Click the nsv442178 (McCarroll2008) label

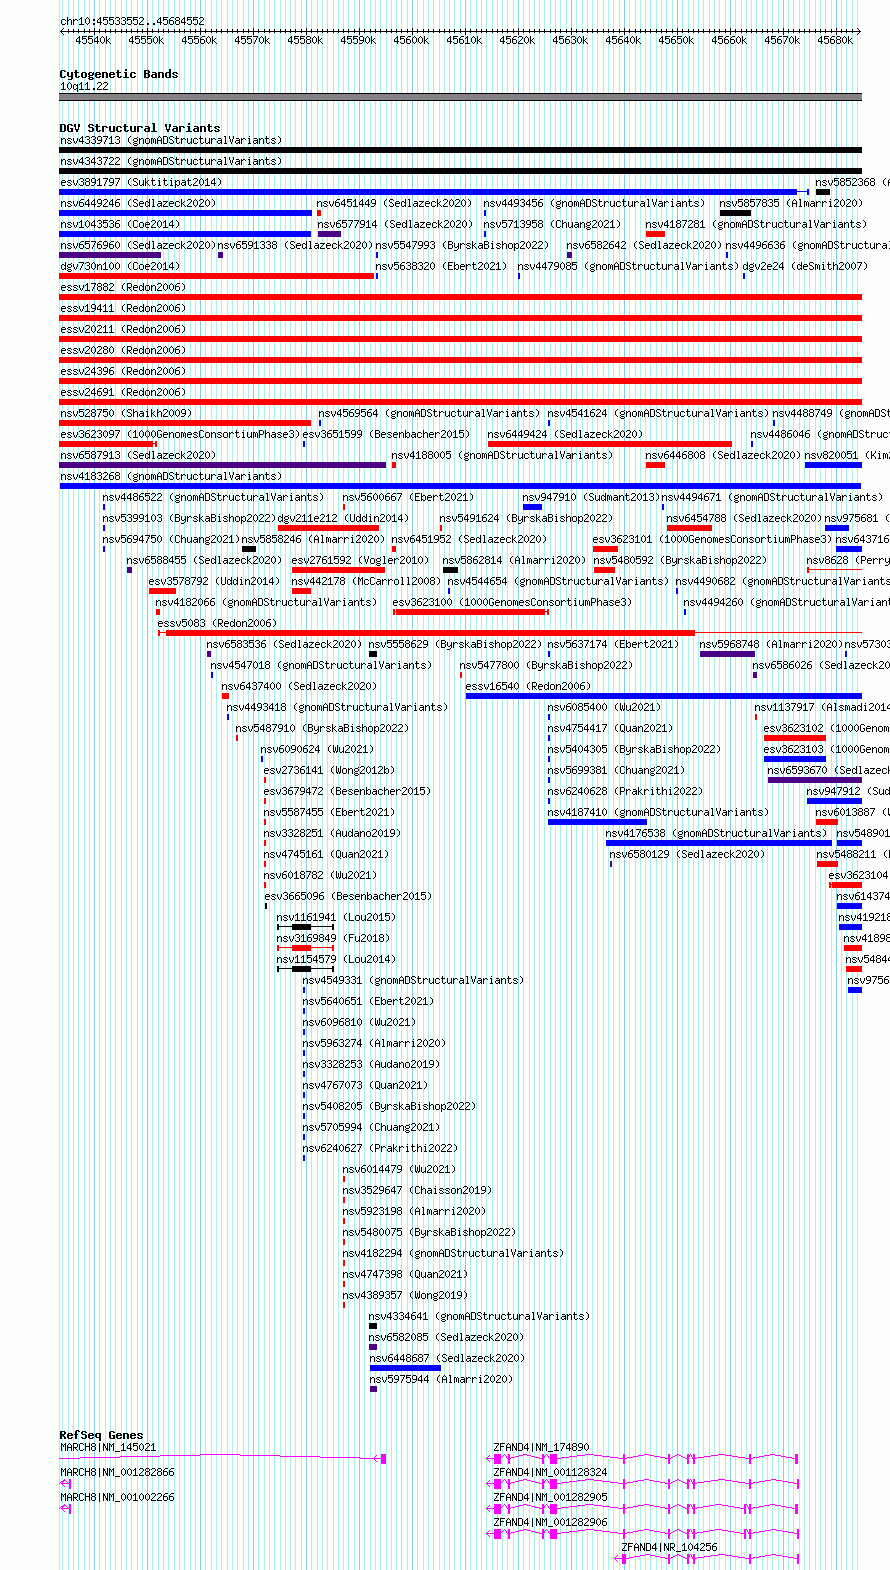(366, 581)
